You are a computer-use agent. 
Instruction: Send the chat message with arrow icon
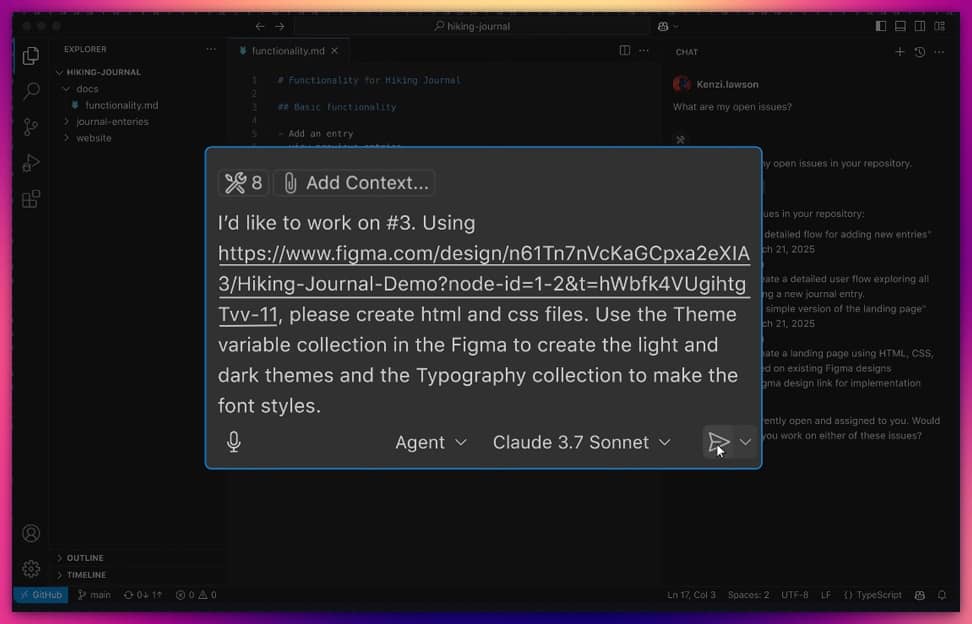click(718, 442)
